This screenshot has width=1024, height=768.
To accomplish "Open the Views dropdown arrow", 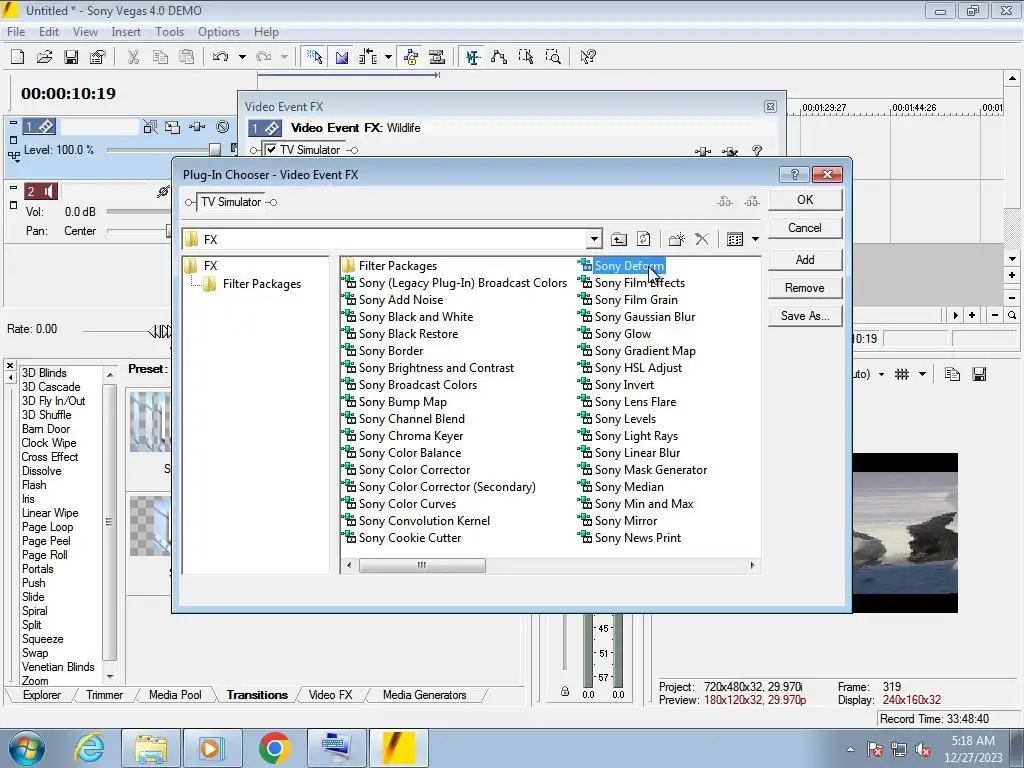I will (x=755, y=239).
